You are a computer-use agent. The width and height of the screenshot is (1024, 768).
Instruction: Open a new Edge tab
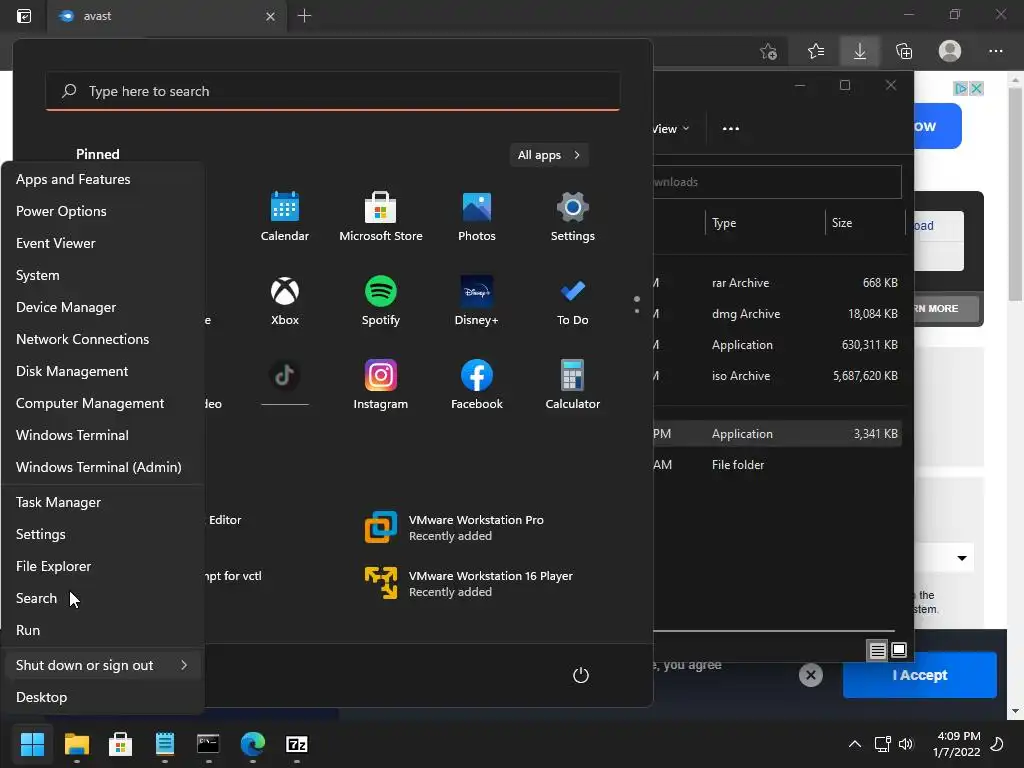pyautogui.click(x=304, y=16)
